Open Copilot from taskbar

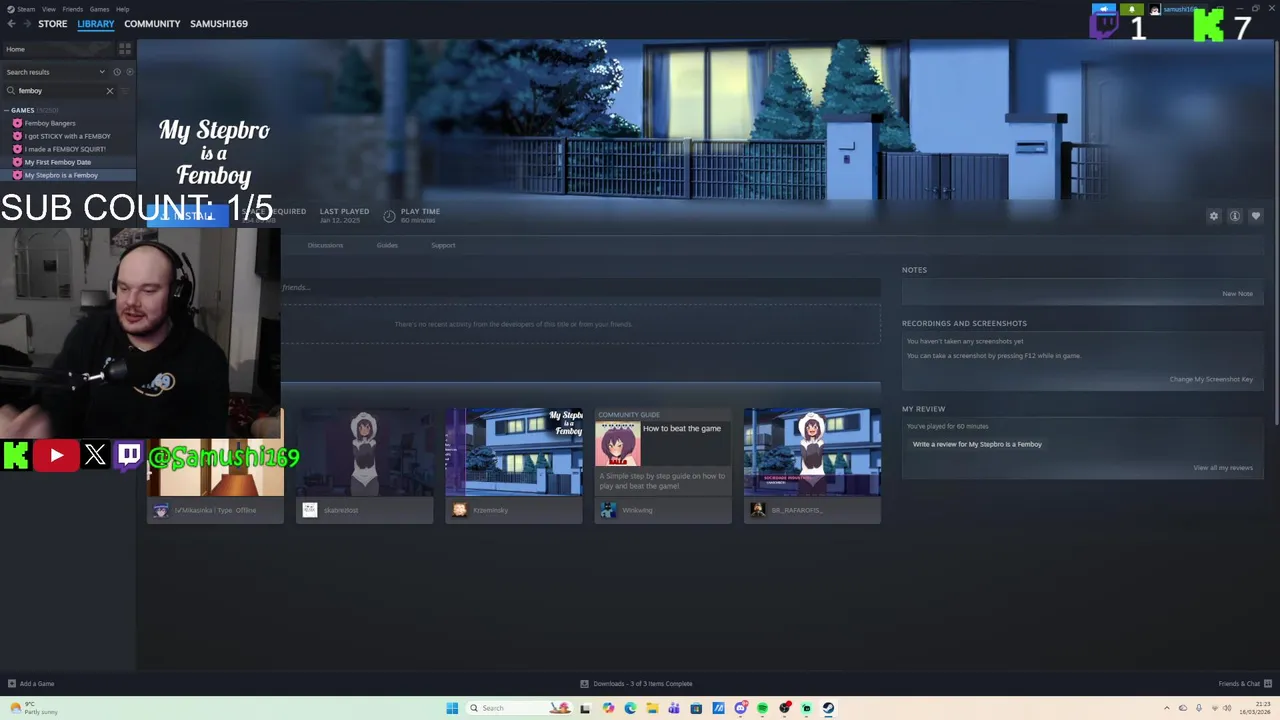pos(608,708)
